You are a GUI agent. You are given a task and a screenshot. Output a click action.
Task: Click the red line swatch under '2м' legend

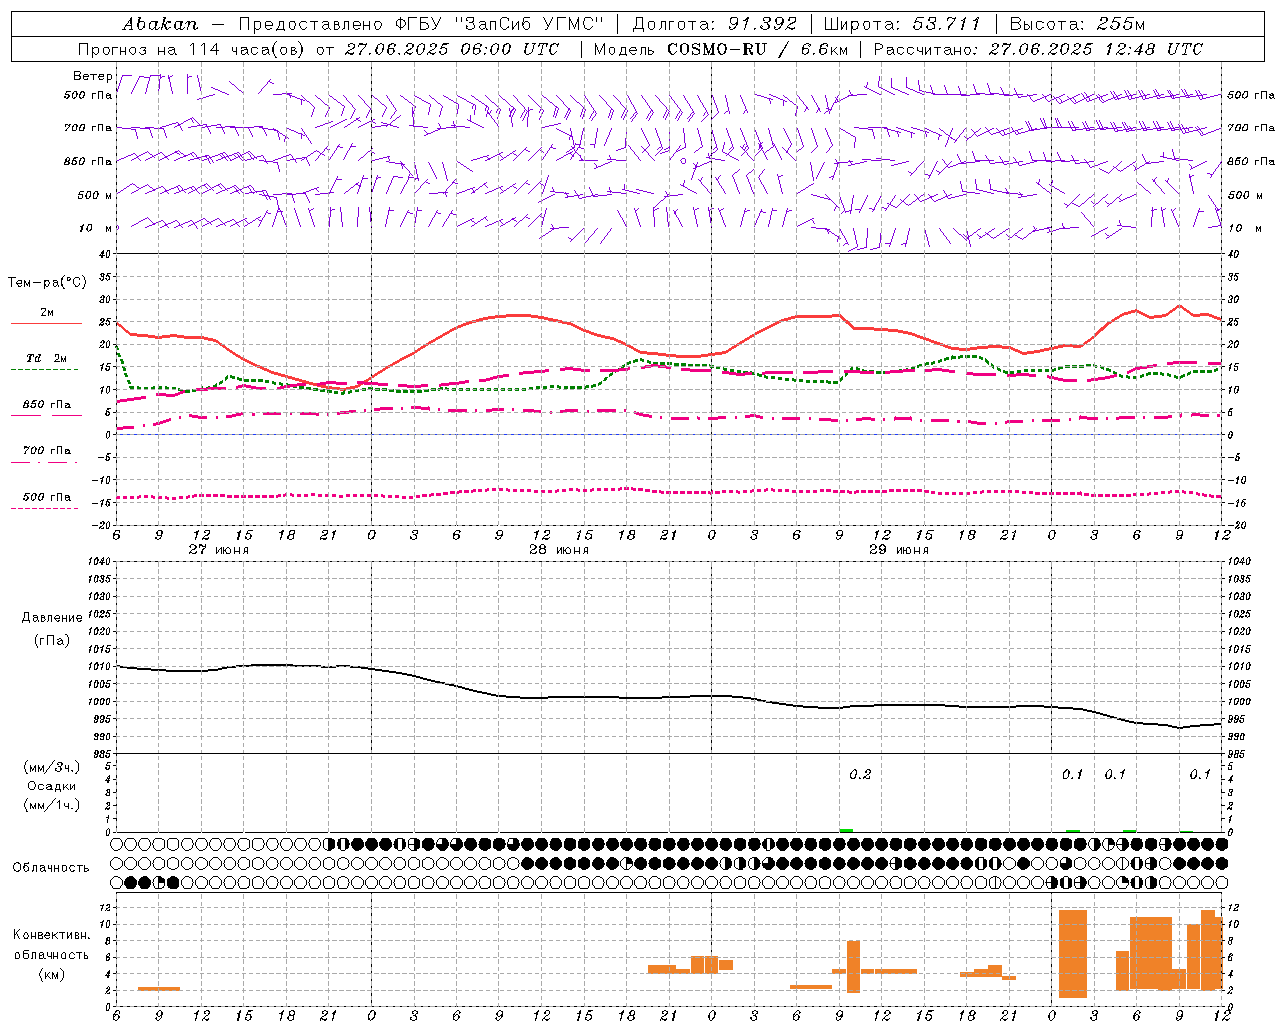[x=46, y=323]
